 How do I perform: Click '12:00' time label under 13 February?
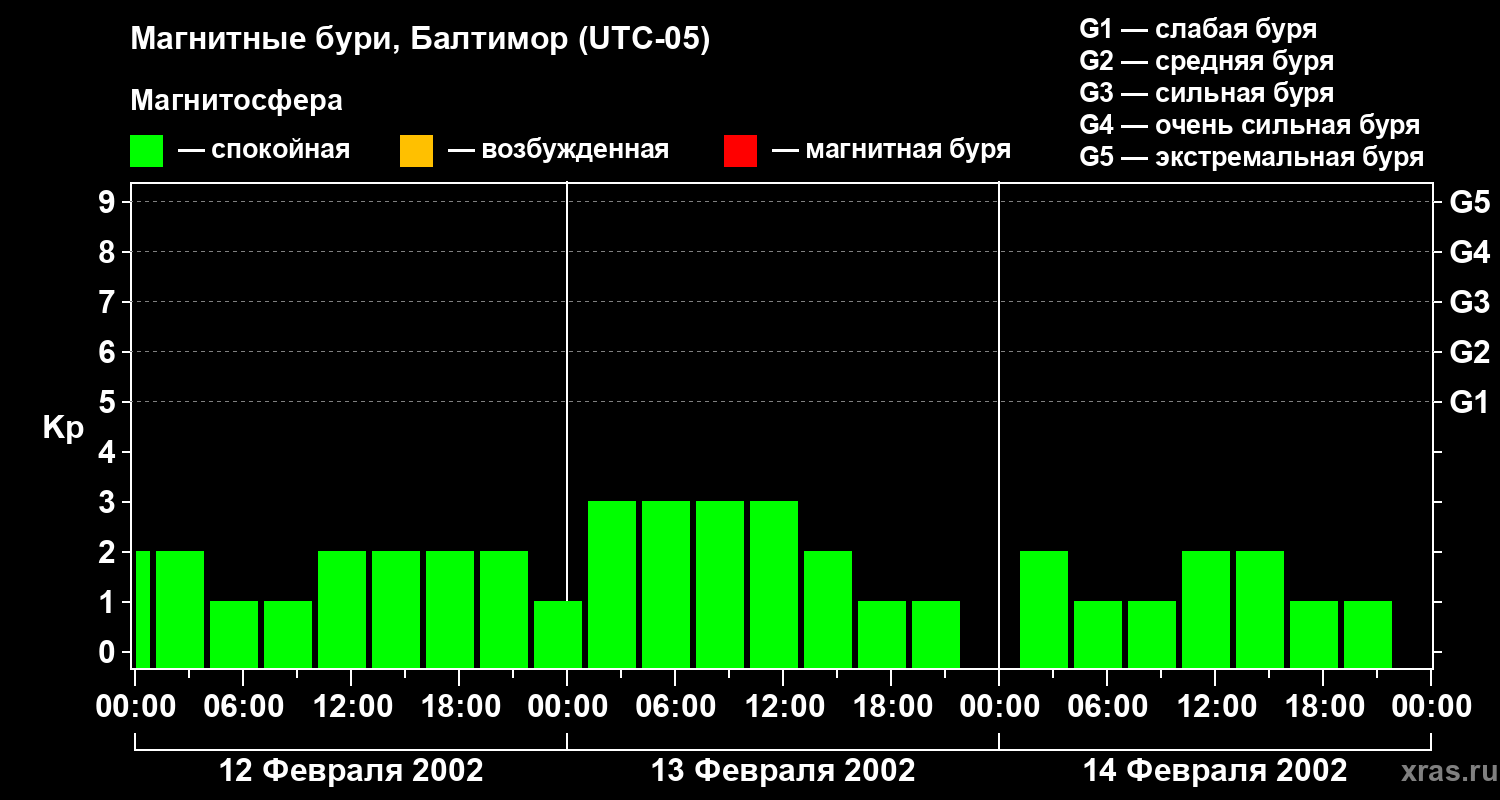pos(783,707)
